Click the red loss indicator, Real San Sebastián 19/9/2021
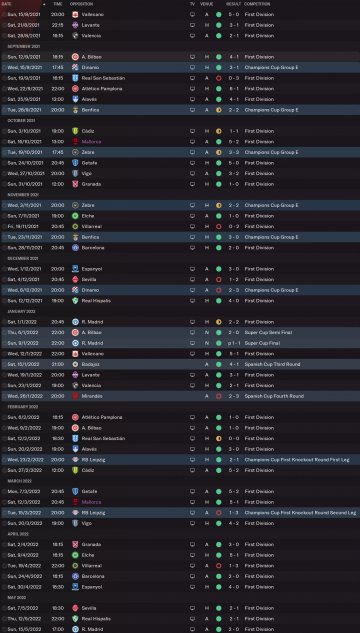Screen dimensions: 360x633 coord(219,78)
